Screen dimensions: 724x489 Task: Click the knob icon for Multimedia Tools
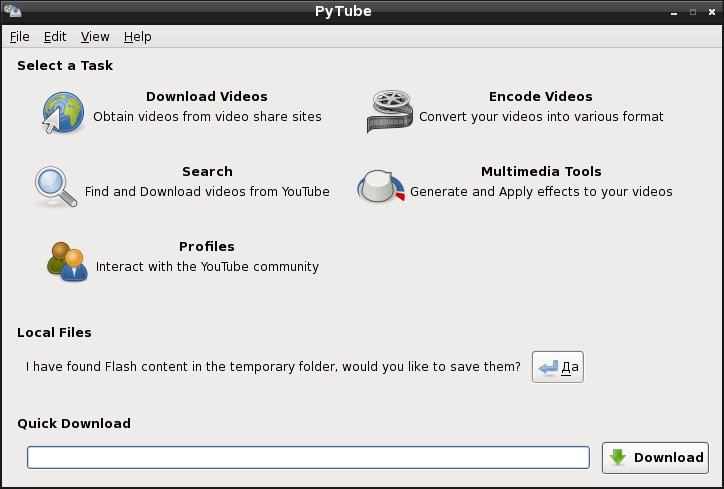[x=381, y=187]
